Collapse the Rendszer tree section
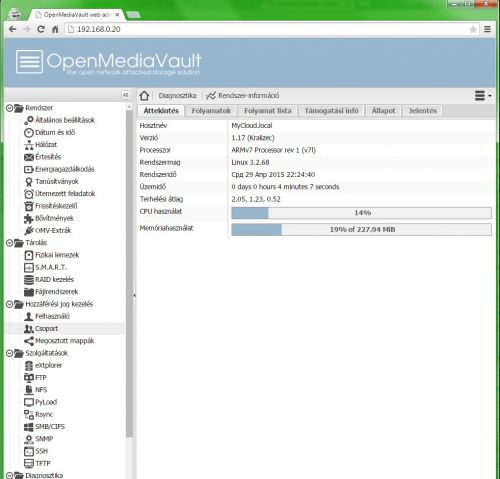The image size is (500, 479). click(x=10, y=108)
